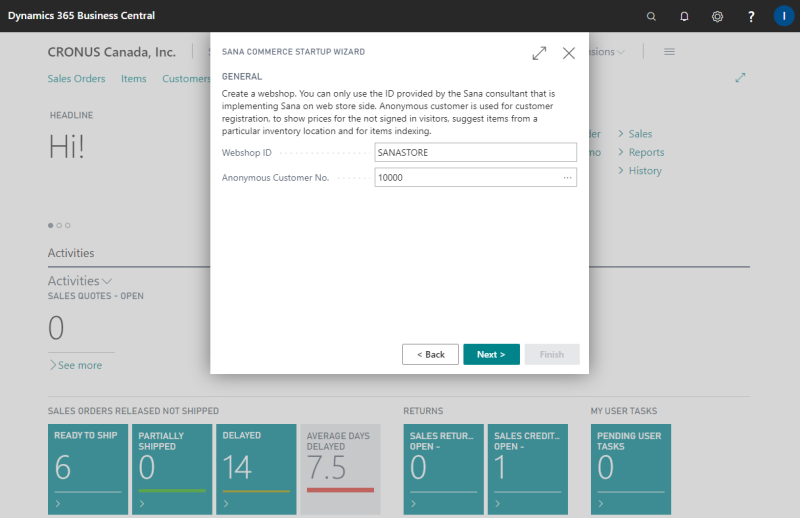800x518 pixels.
Task: Expand the wizard dialog to full size
Action: [x=539, y=53]
